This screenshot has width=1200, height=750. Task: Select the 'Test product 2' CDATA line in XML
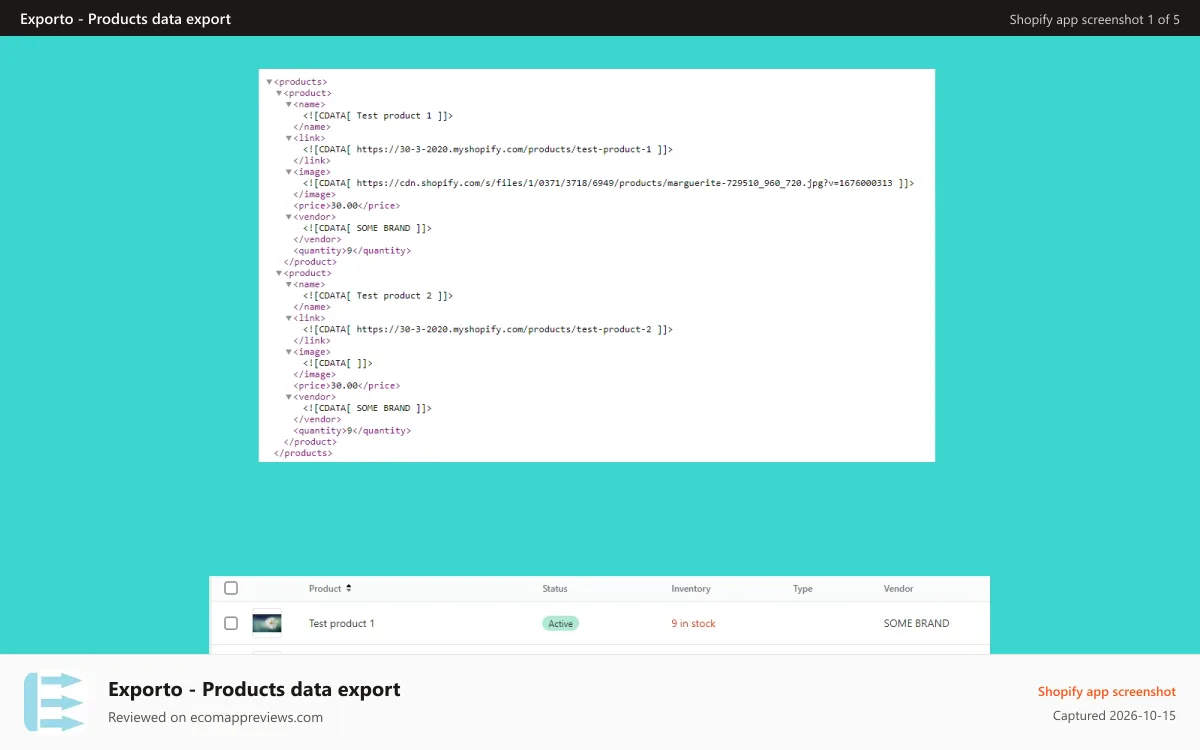(x=378, y=296)
